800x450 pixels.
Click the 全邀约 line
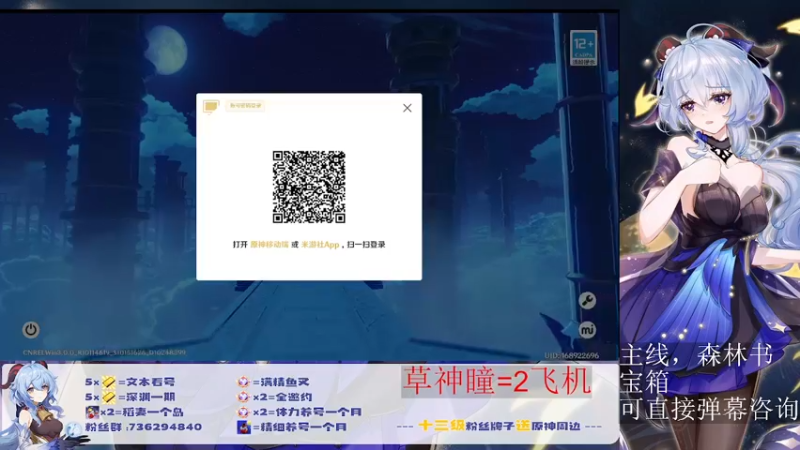[275, 397]
